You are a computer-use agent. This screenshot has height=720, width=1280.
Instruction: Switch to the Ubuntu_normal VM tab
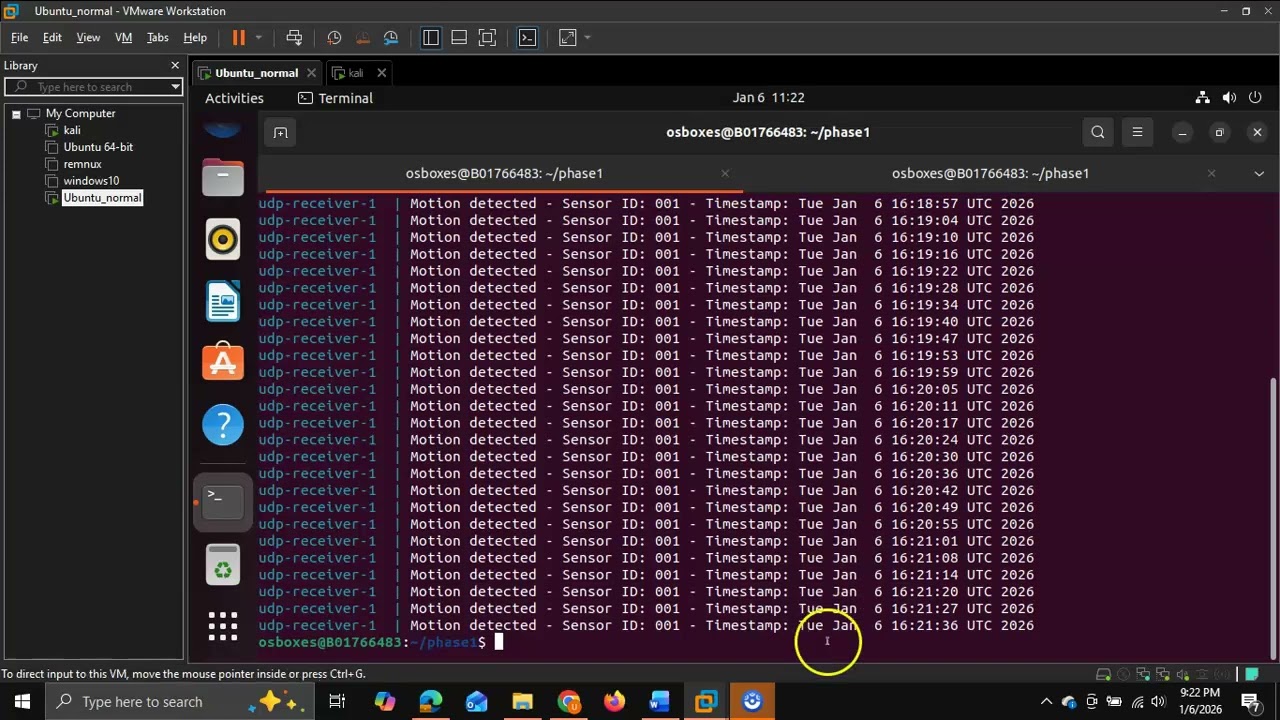256,73
